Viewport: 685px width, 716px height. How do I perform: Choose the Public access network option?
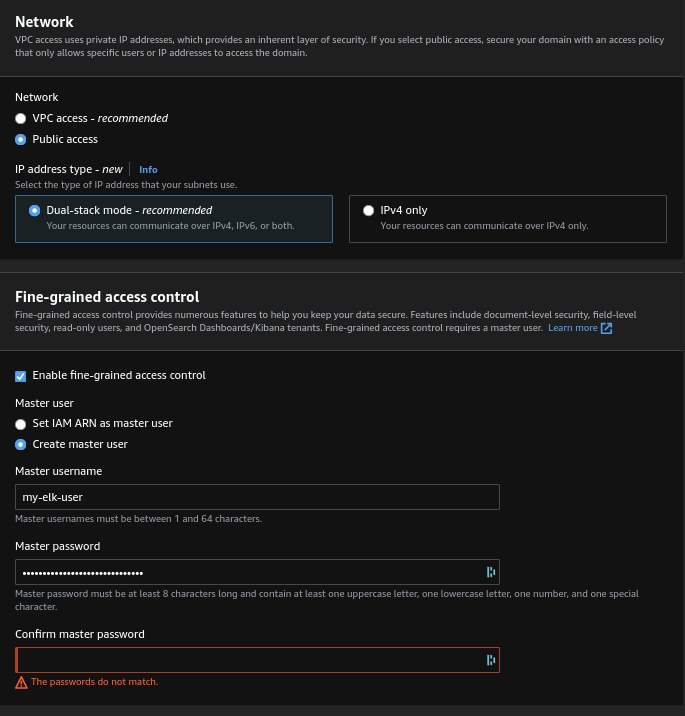[21, 139]
